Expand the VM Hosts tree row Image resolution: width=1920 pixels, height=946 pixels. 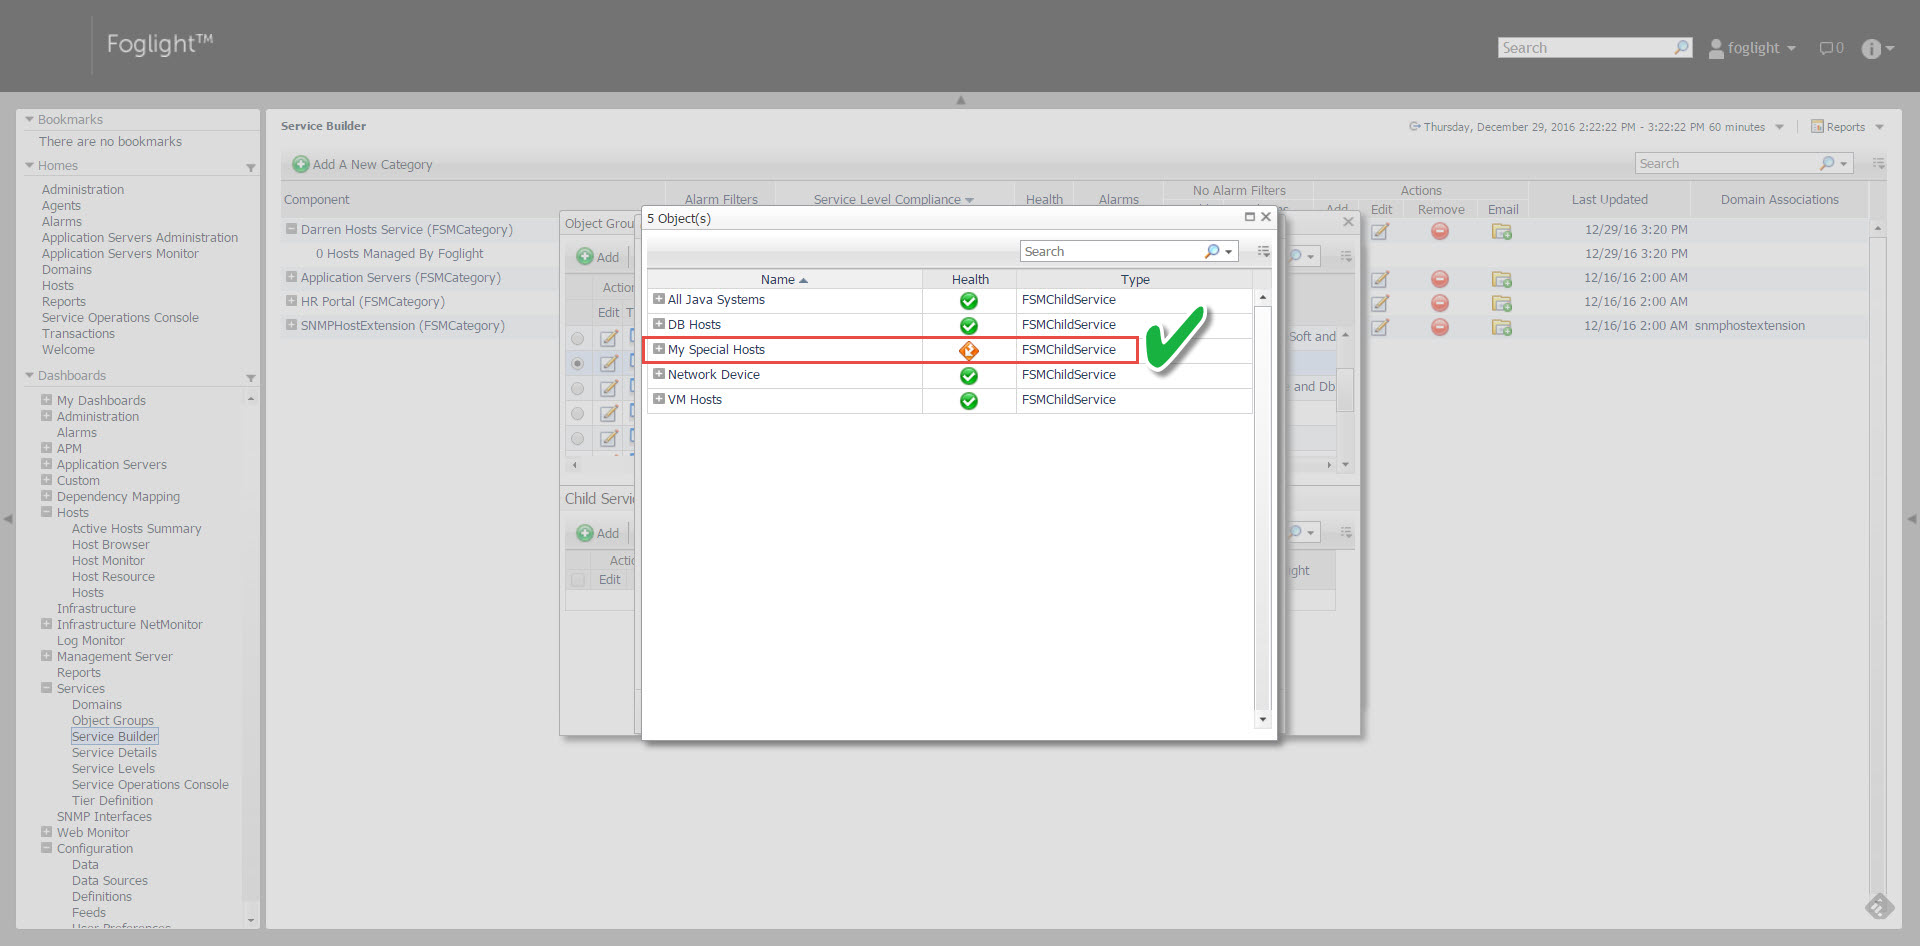659,399
